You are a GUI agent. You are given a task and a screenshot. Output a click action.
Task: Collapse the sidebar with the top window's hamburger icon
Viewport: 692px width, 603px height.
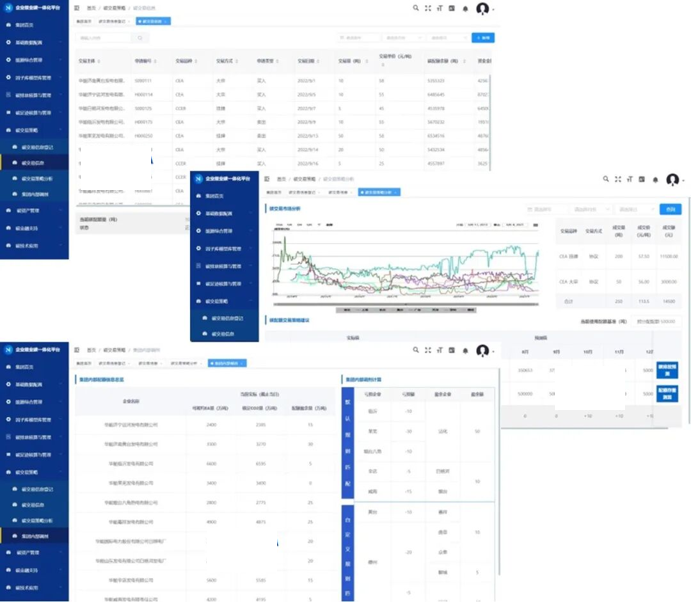point(78,8)
